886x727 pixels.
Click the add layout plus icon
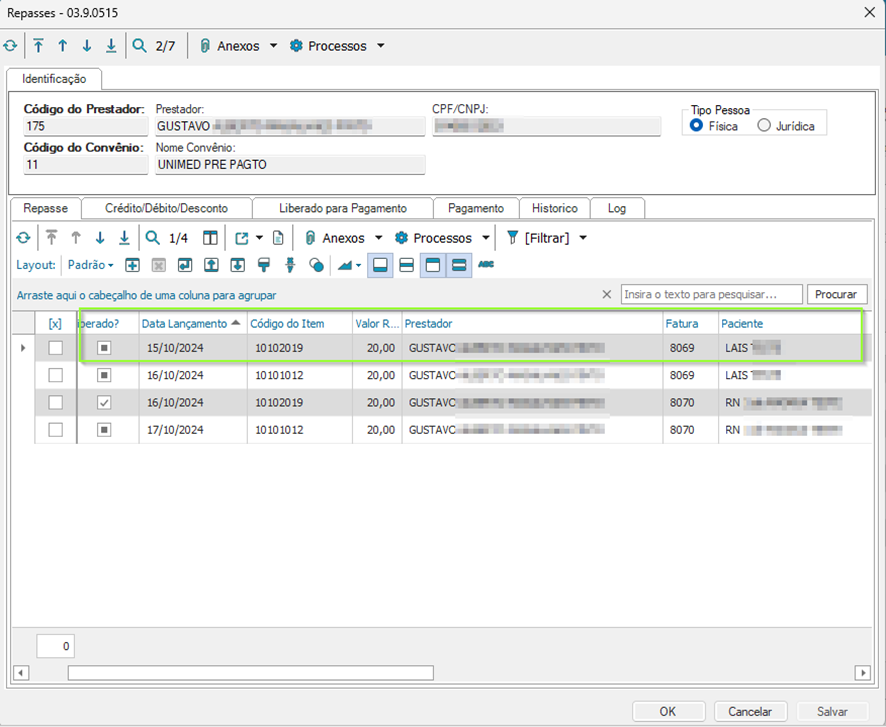click(x=132, y=265)
